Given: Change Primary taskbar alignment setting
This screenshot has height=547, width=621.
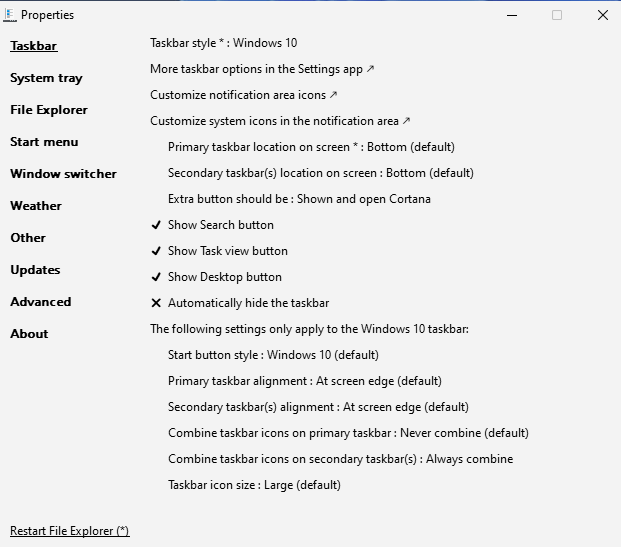Looking at the screenshot, I should (305, 381).
